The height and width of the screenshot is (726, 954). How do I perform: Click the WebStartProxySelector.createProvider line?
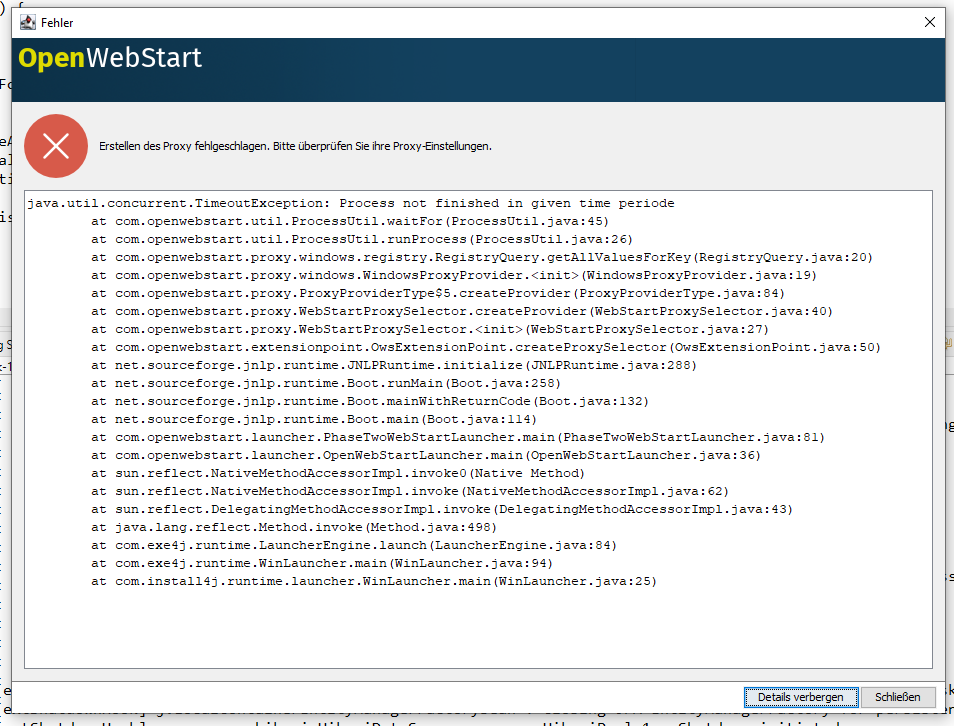(462, 311)
